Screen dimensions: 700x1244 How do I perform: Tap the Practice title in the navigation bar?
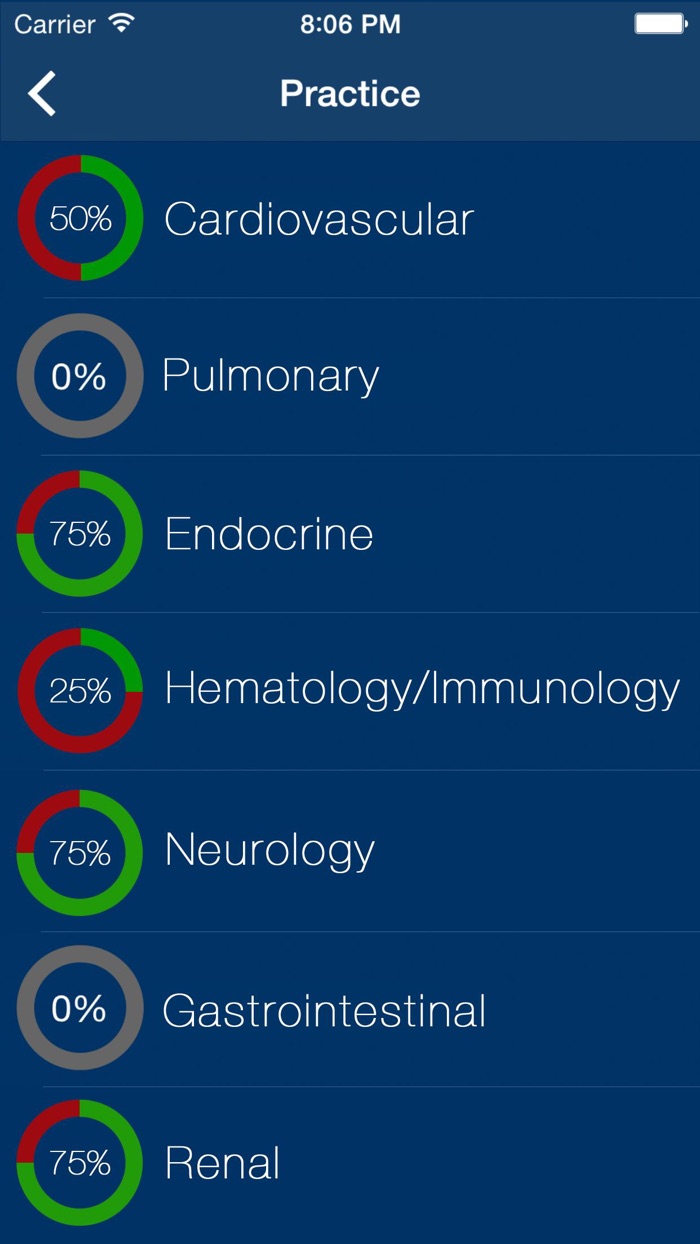(350, 92)
